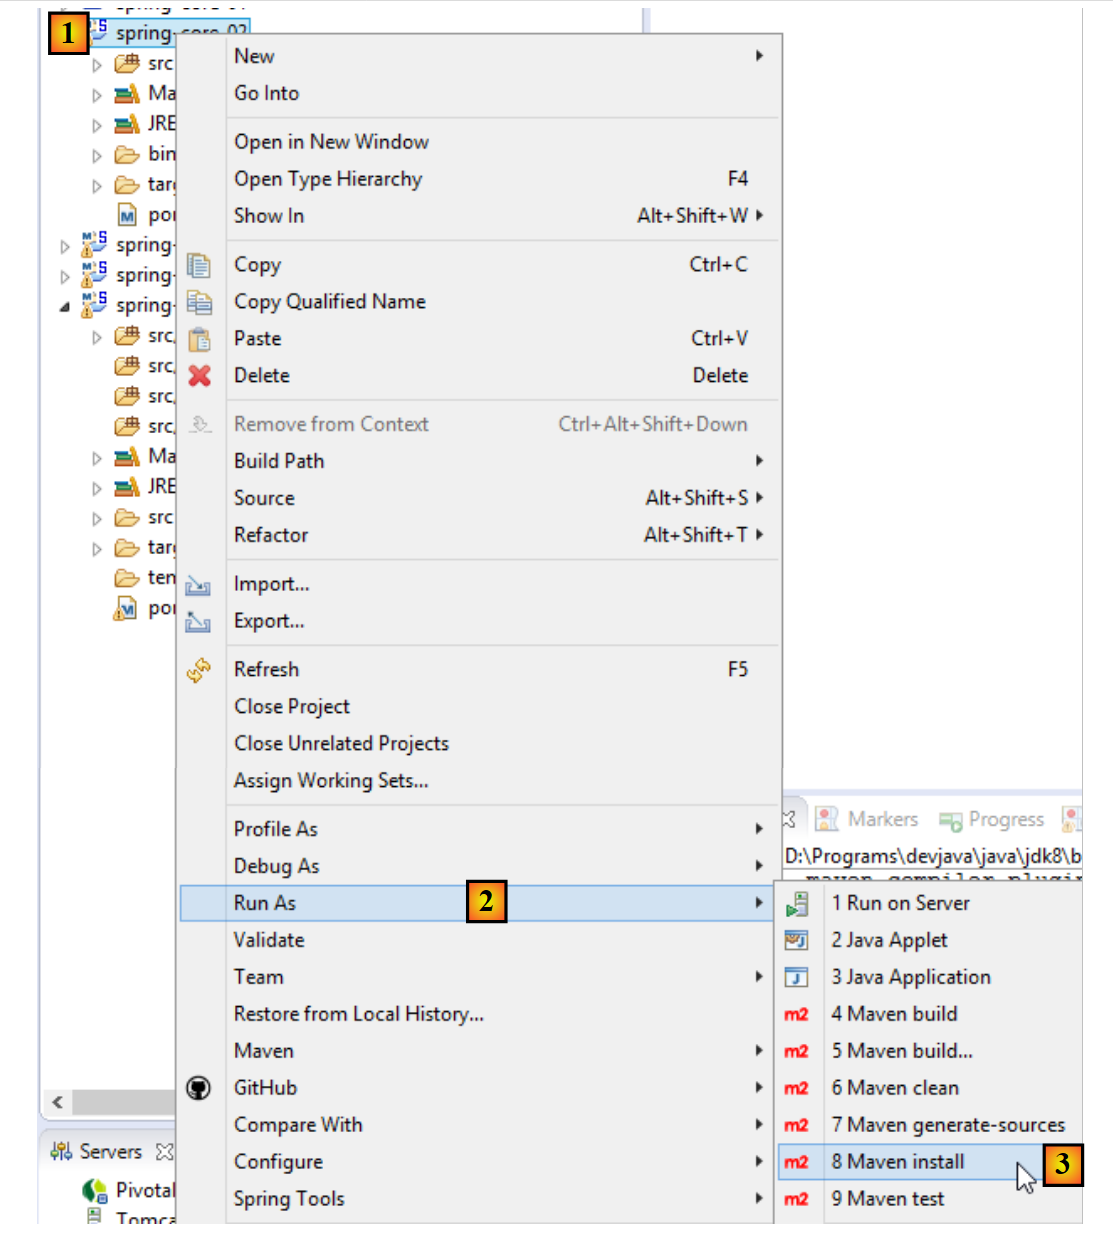Screen dimensions: 1113x1253
Task: Select the Pivotal server tree item
Action: click(144, 1190)
